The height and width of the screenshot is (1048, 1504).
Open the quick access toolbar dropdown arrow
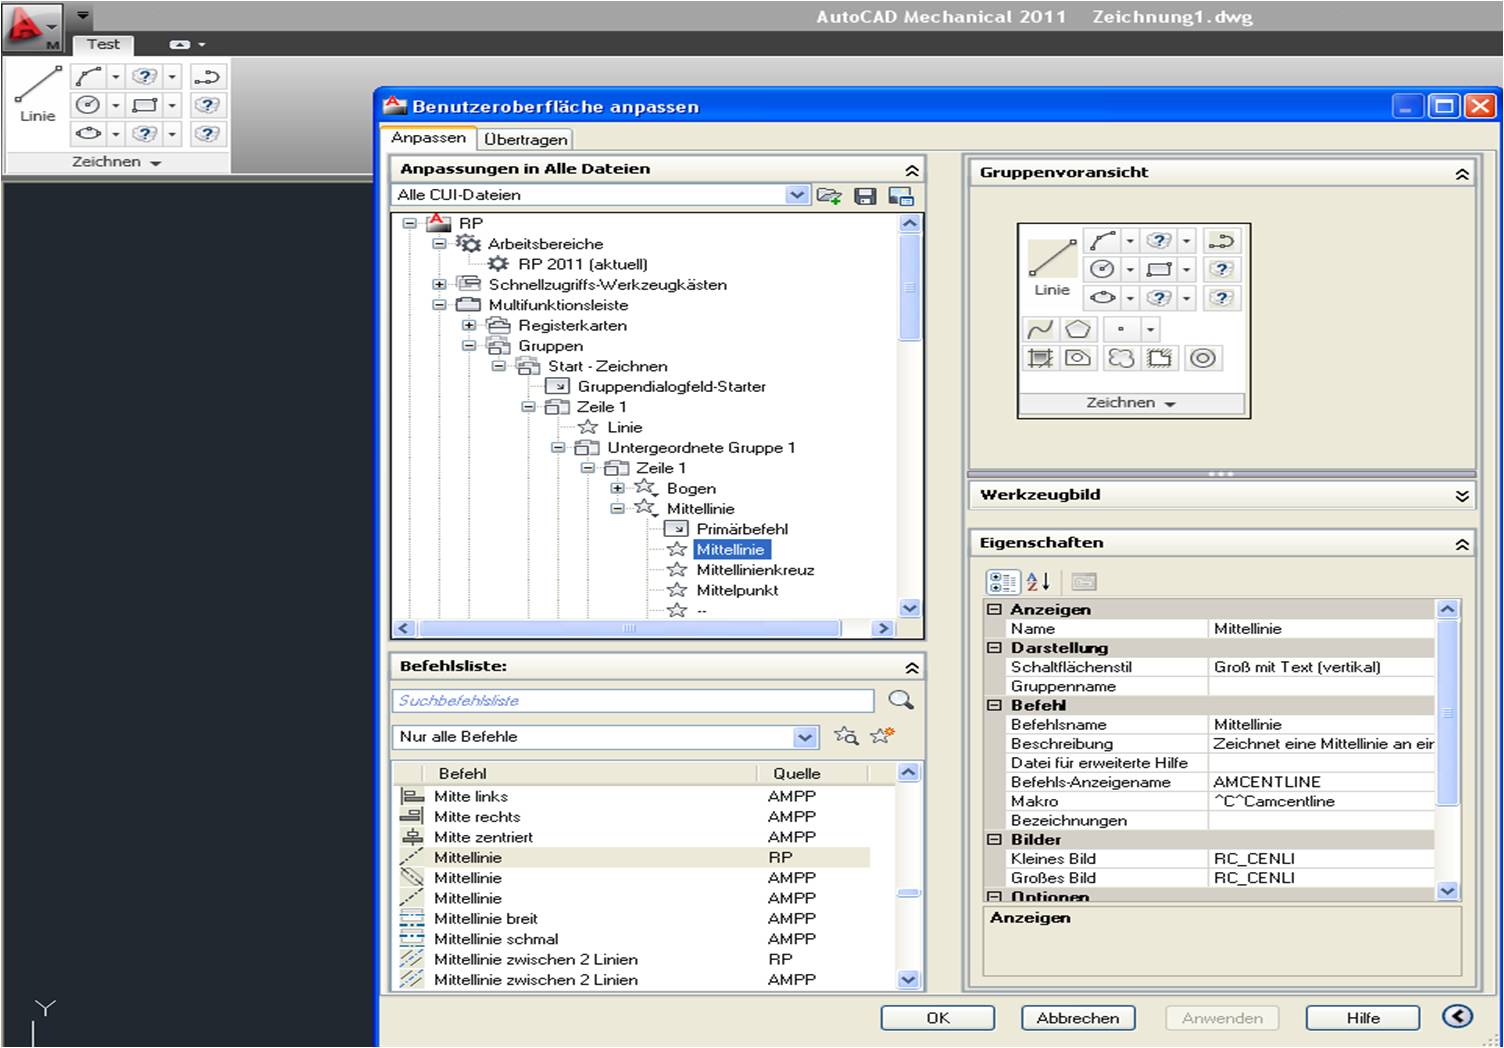click(x=83, y=16)
